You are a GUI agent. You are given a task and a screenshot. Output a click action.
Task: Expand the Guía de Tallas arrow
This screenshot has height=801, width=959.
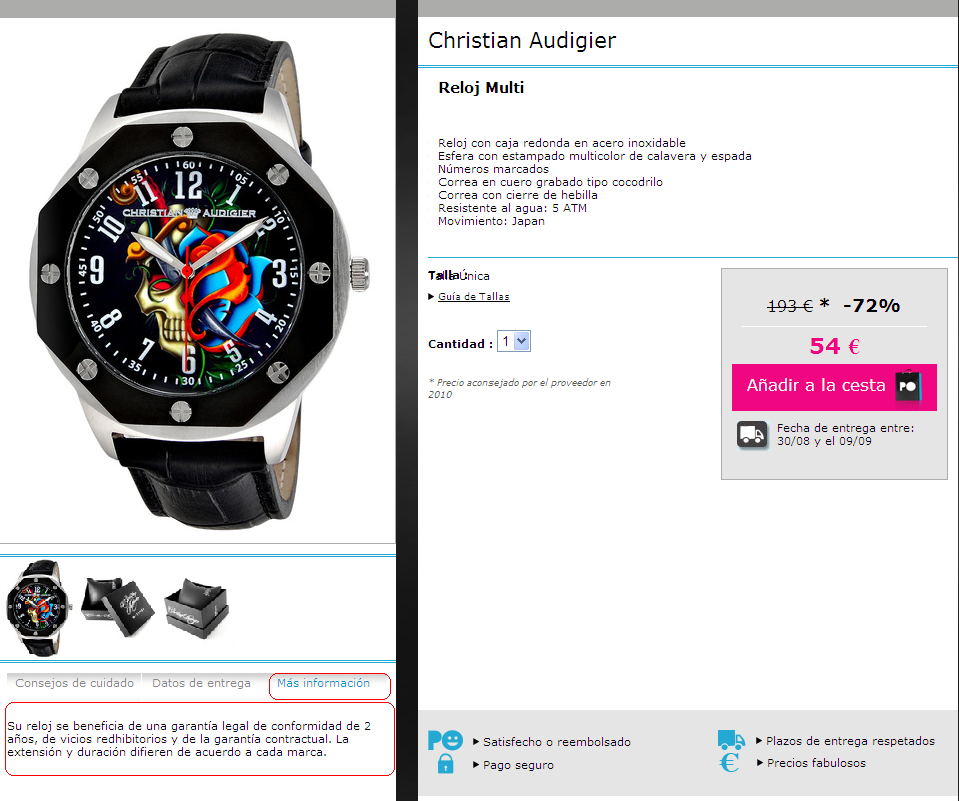click(x=431, y=297)
